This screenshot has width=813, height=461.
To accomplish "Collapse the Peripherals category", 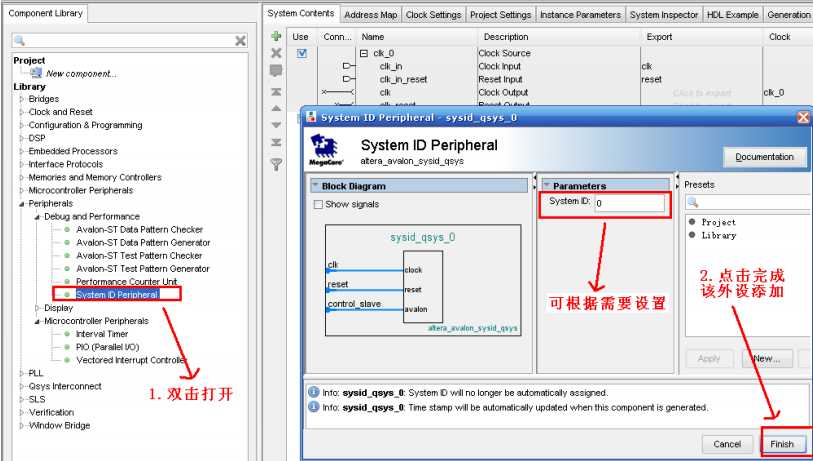I will 22,204.
